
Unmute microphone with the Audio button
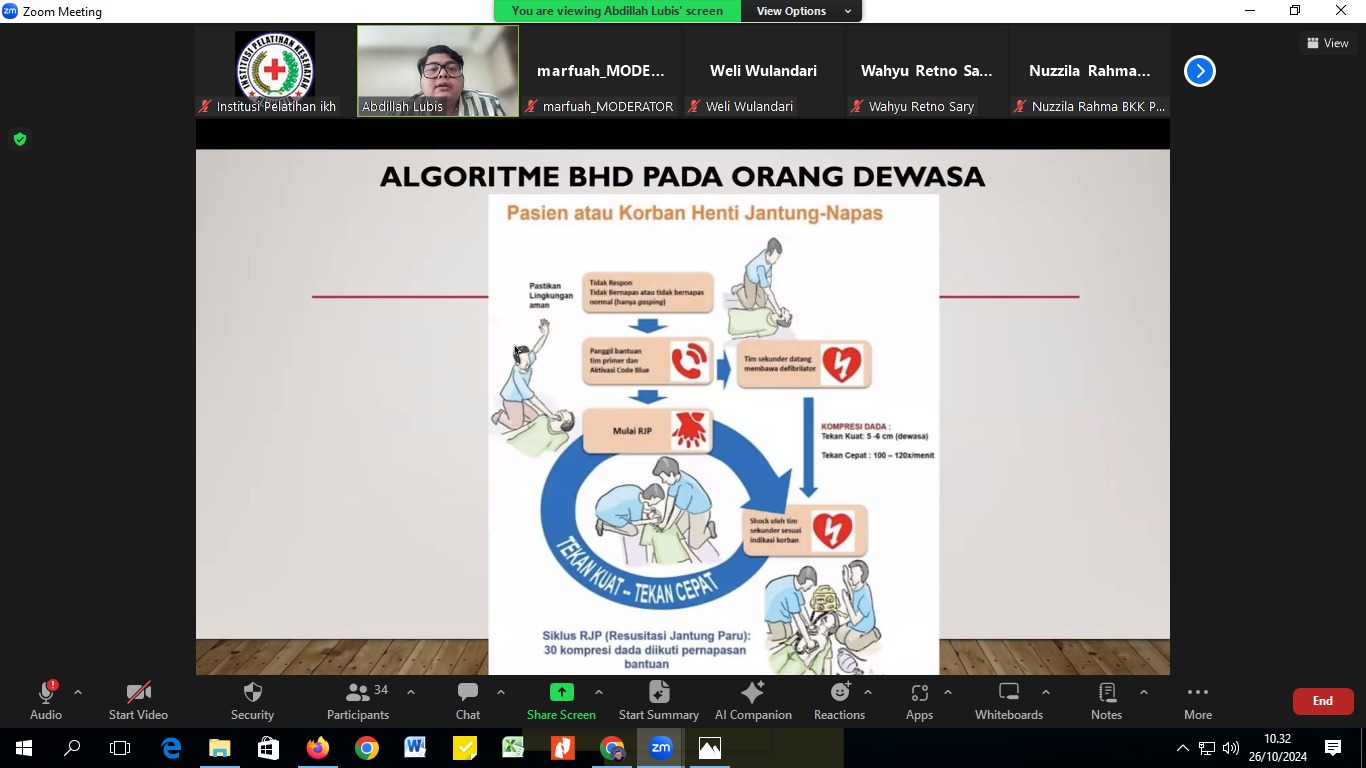[x=46, y=700]
